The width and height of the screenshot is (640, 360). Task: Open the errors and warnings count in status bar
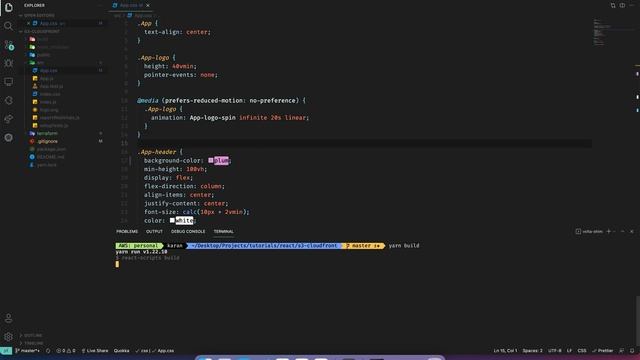(66, 351)
